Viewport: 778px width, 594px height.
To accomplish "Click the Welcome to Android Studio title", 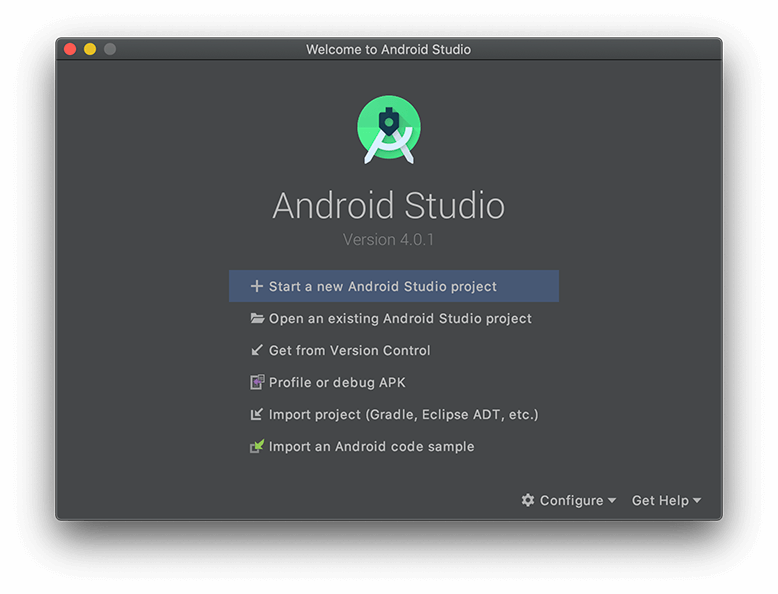I will (389, 50).
